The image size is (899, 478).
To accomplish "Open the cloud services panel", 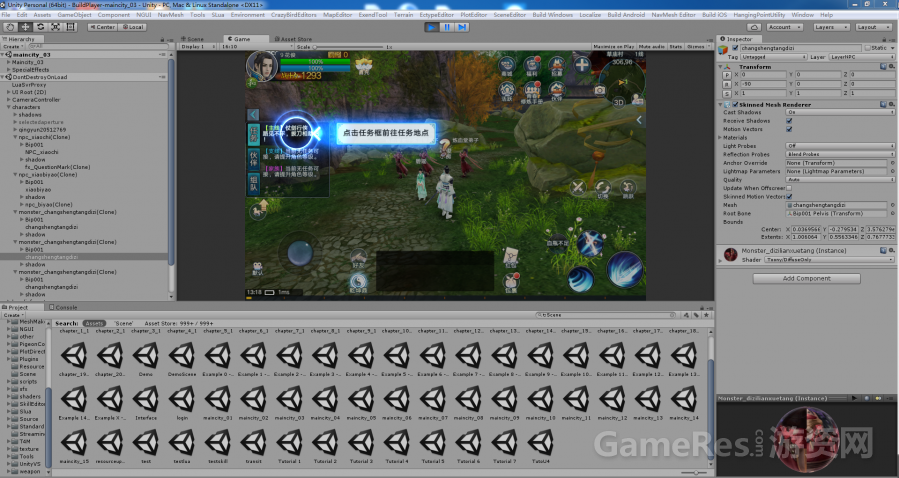I will [755, 27].
